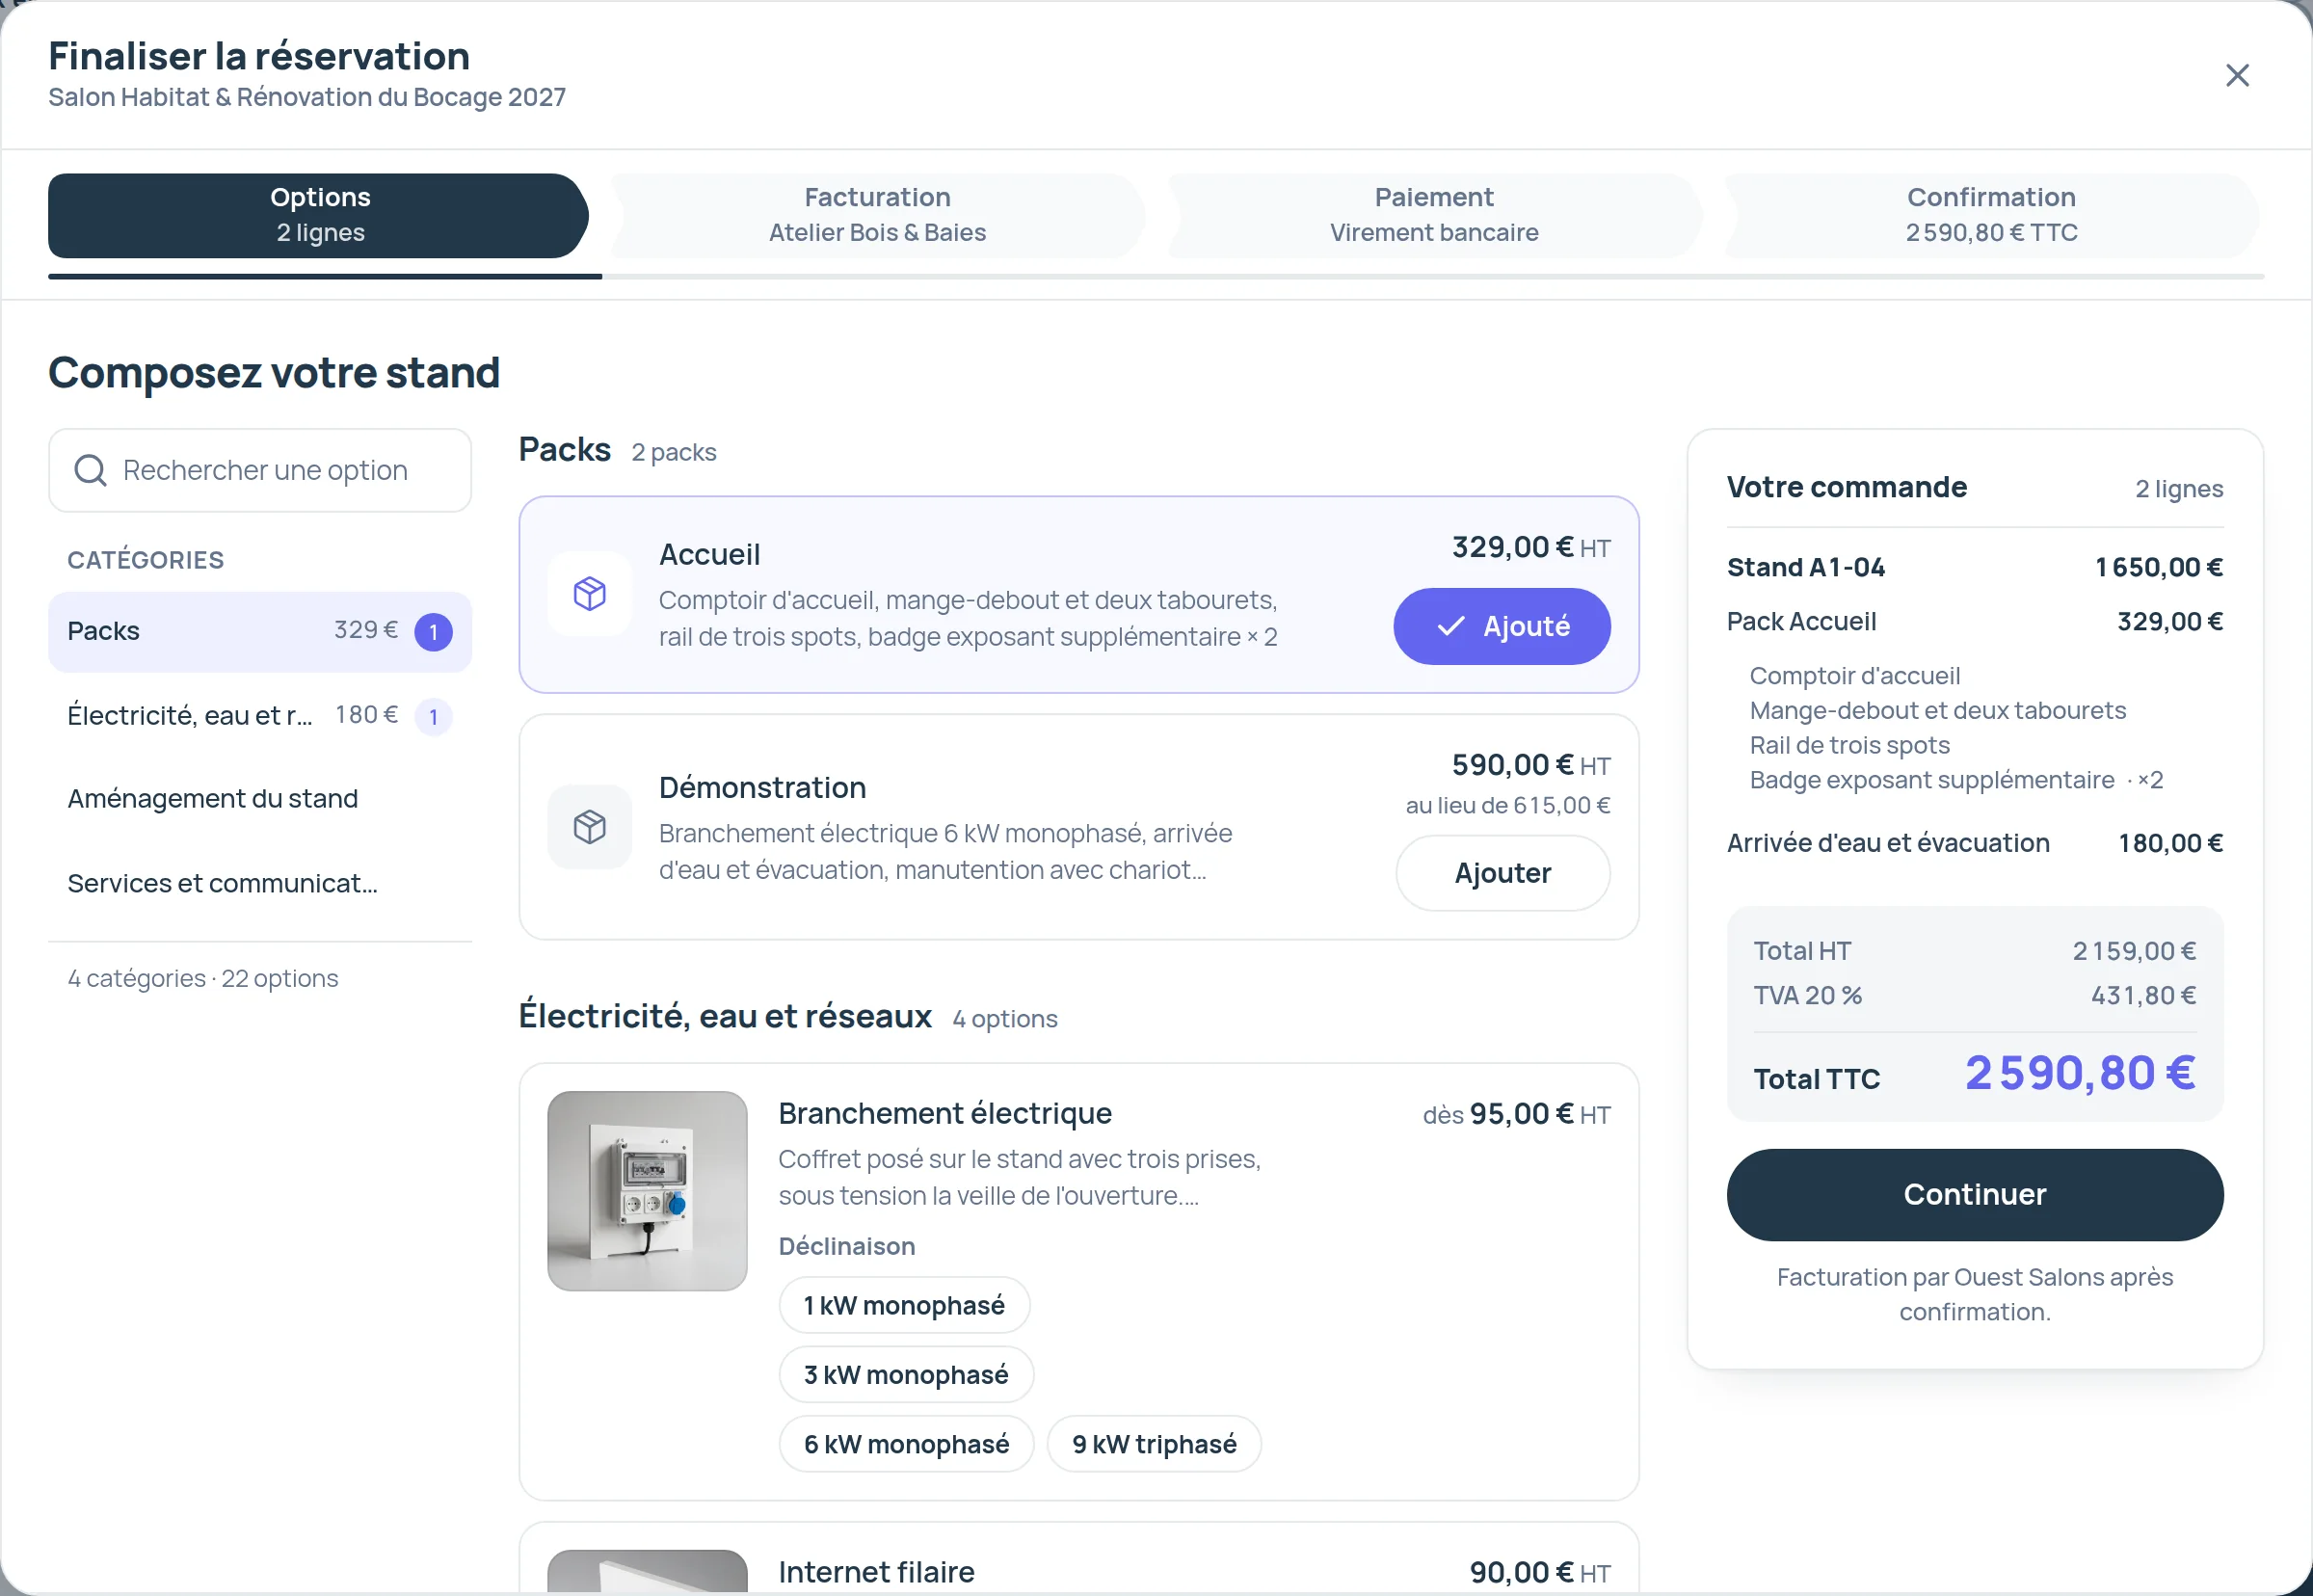Go to the Paiement step
The width and height of the screenshot is (2313, 1596).
click(x=1434, y=215)
